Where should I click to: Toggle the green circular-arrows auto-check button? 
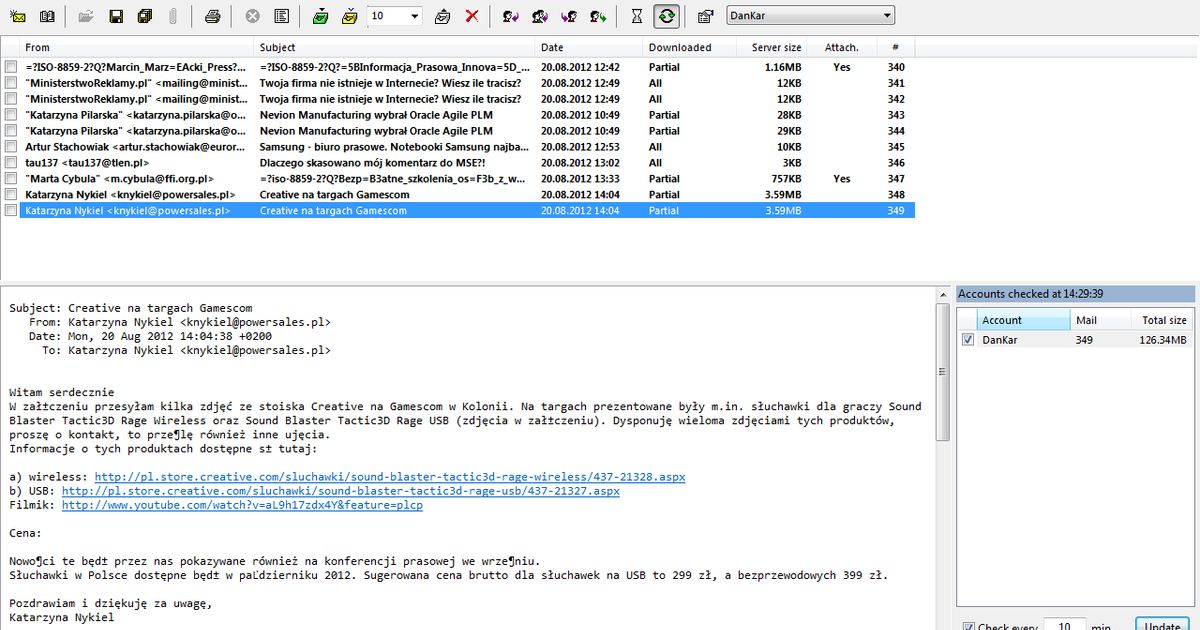click(x=666, y=16)
